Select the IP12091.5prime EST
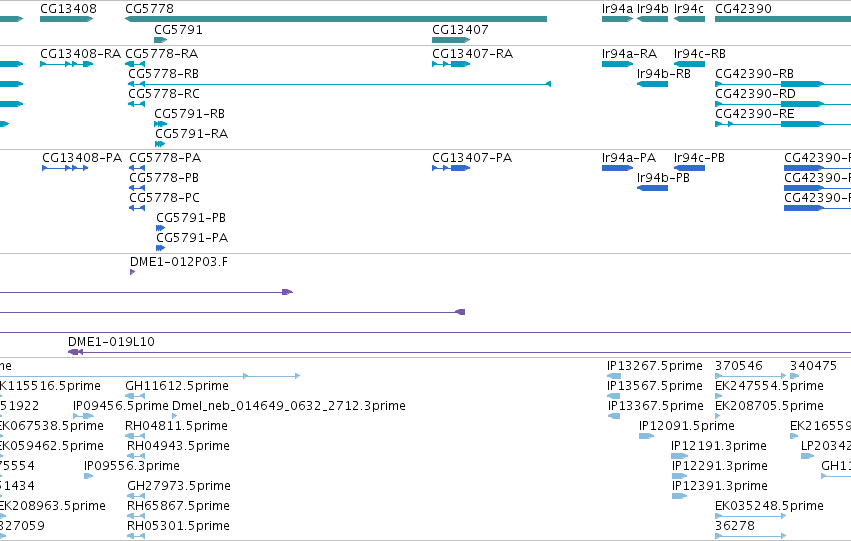 tap(646, 436)
